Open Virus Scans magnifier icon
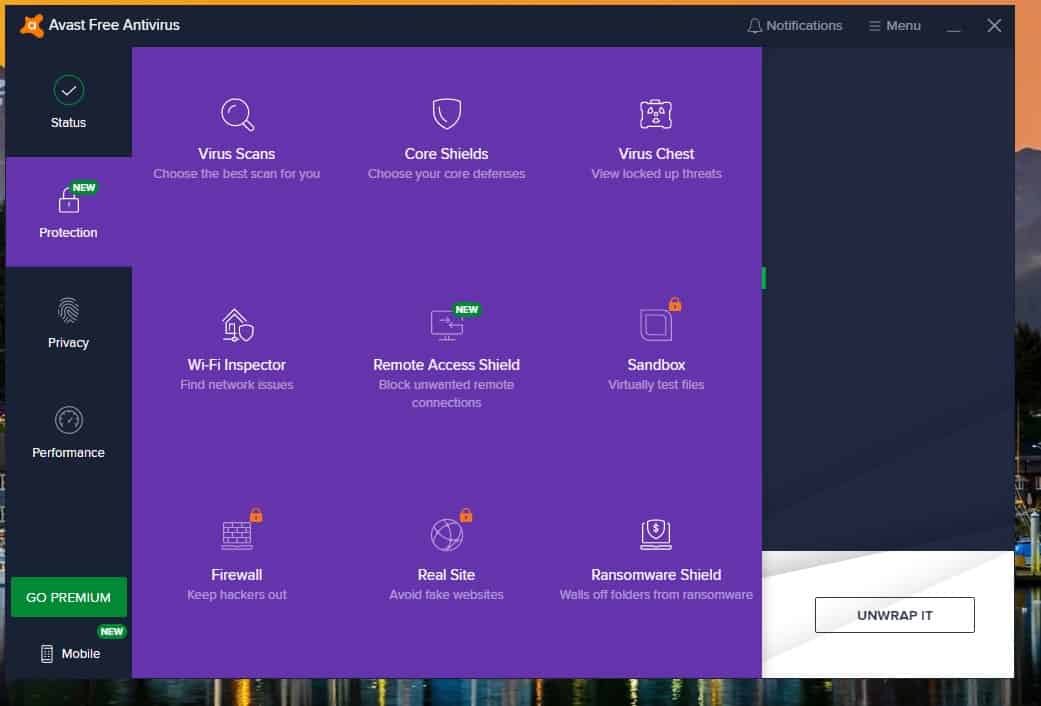This screenshot has height=706, width=1041. [x=237, y=114]
